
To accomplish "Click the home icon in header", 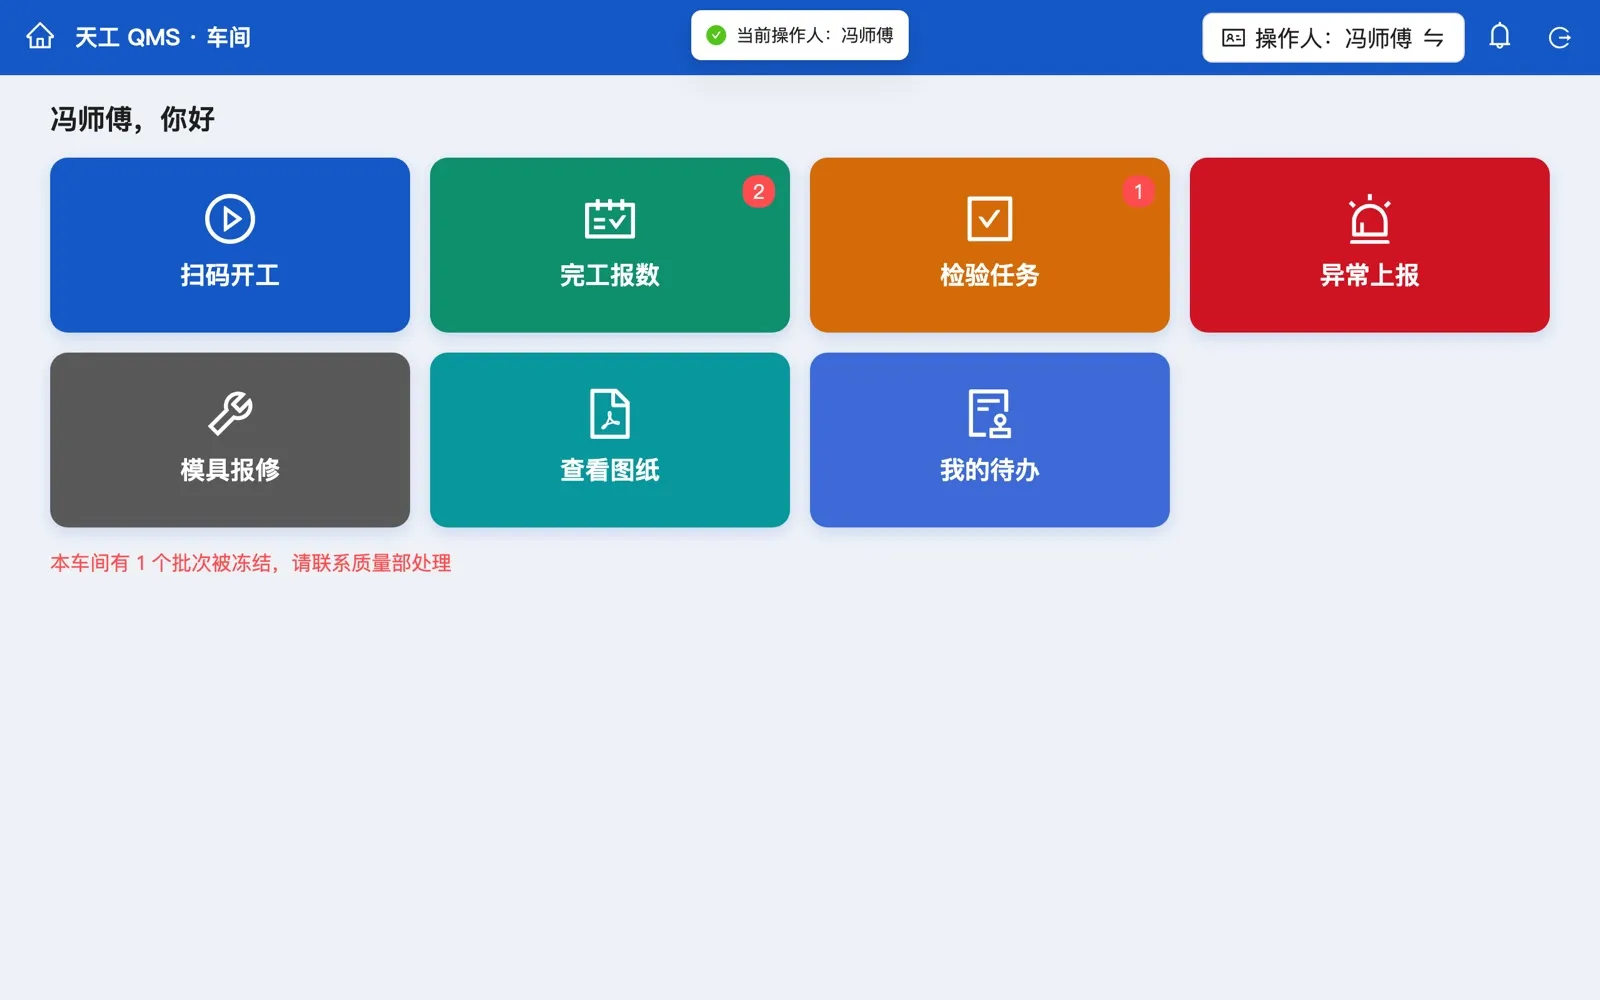I will [40, 37].
